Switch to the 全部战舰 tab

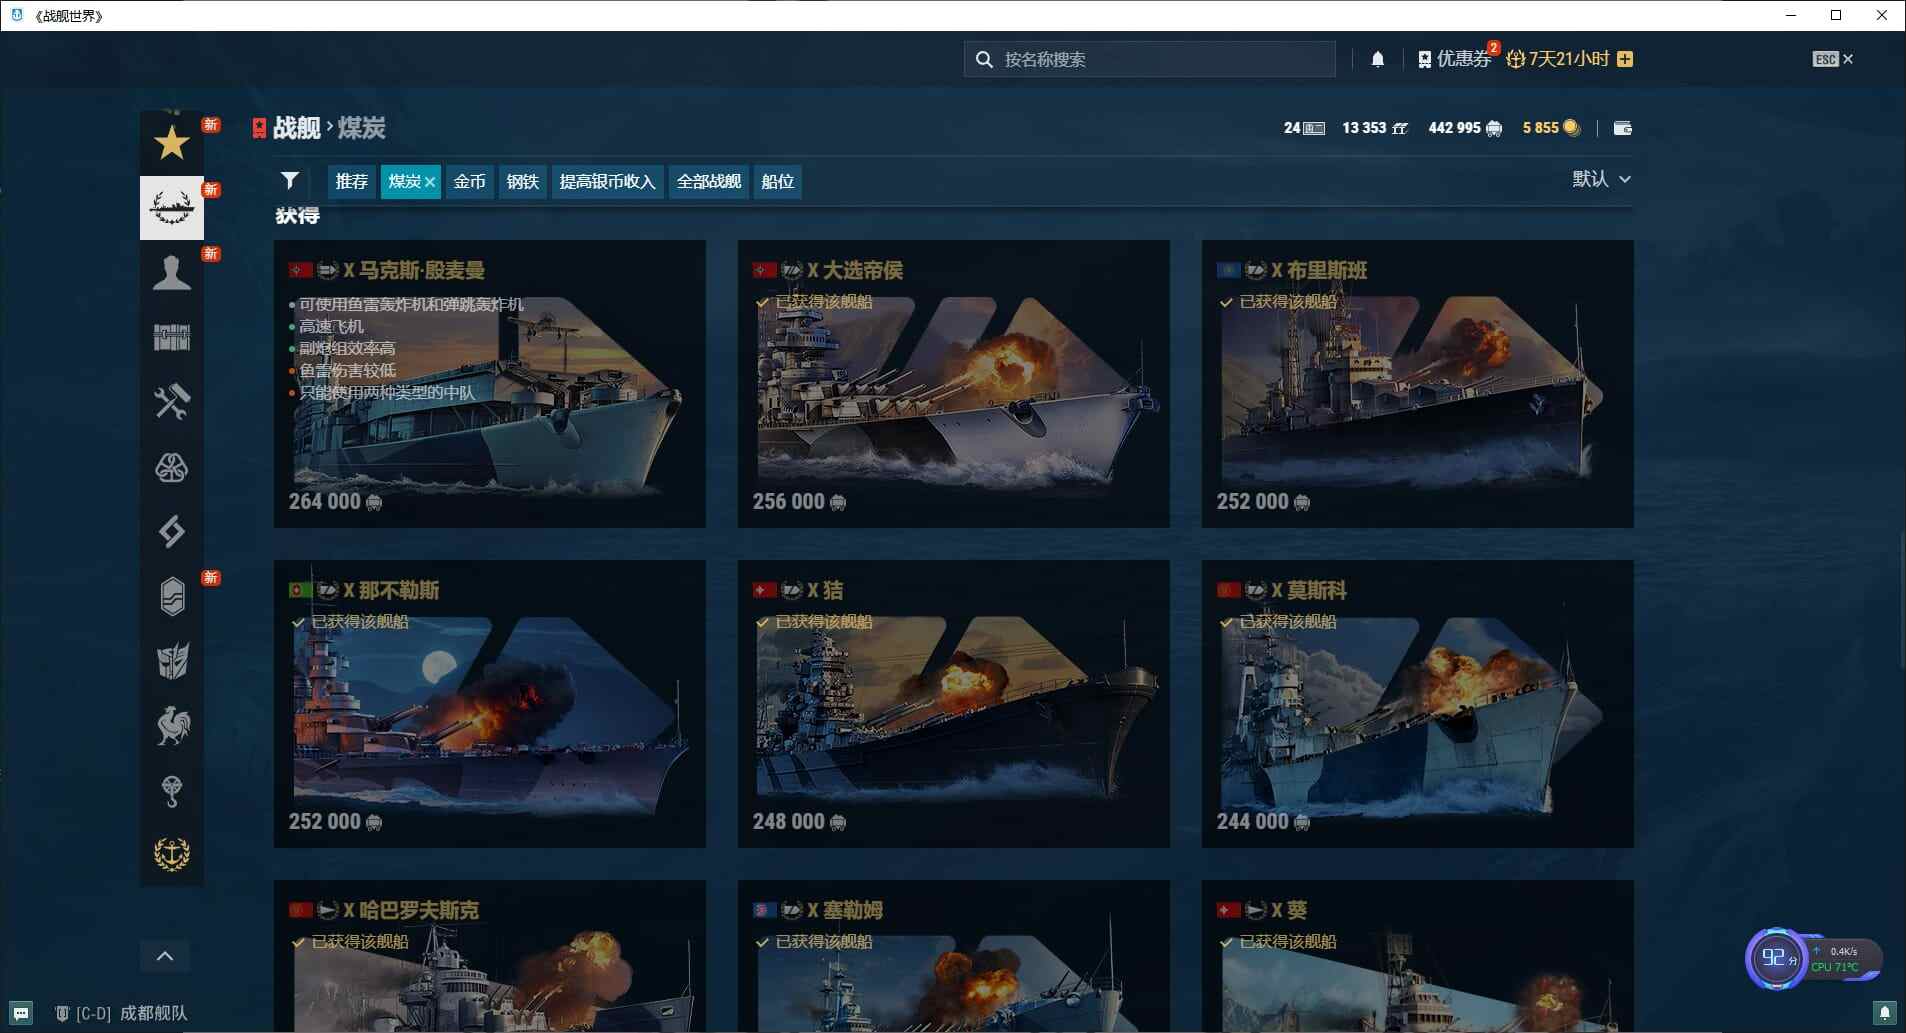(x=708, y=181)
